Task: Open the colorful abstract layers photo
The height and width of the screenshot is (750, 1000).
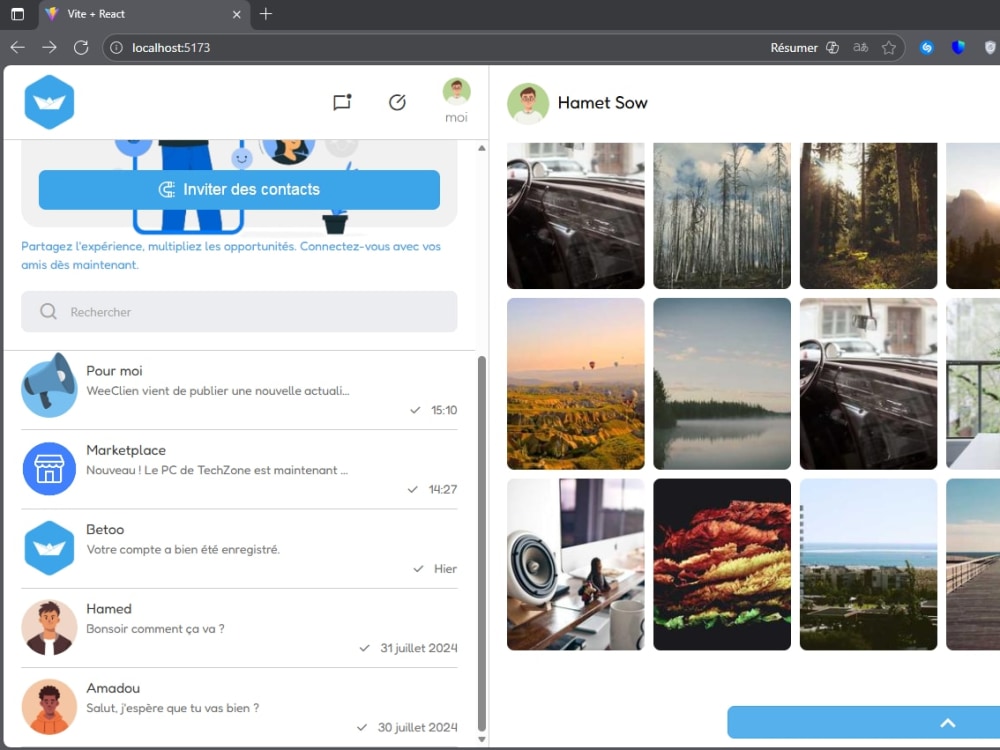Action: [722, 564]
